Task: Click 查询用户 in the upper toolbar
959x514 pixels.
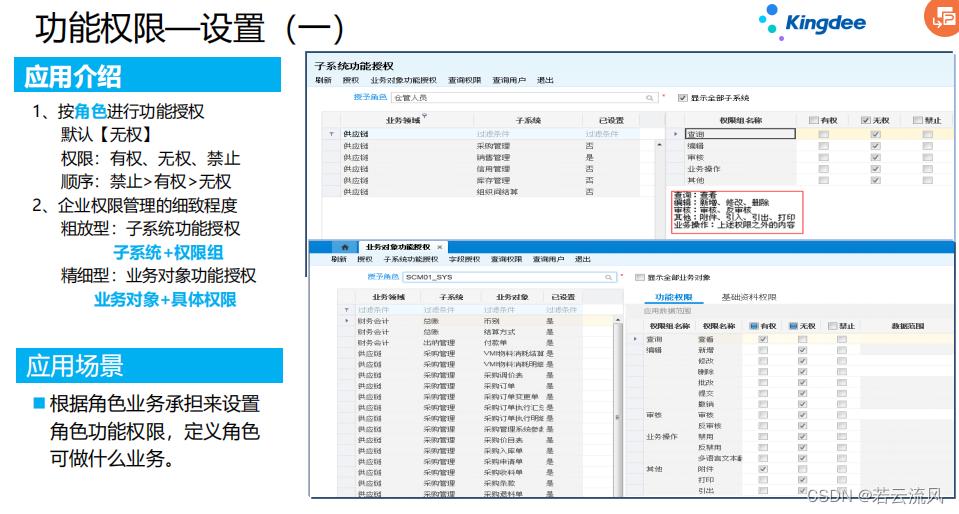Action: (x=509, y=80)
